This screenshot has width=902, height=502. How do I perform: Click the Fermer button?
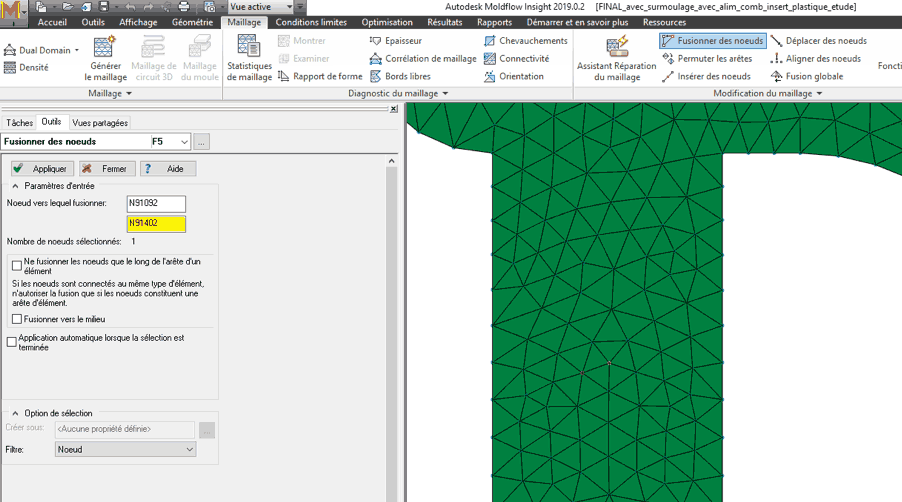(x=106, y=169)
